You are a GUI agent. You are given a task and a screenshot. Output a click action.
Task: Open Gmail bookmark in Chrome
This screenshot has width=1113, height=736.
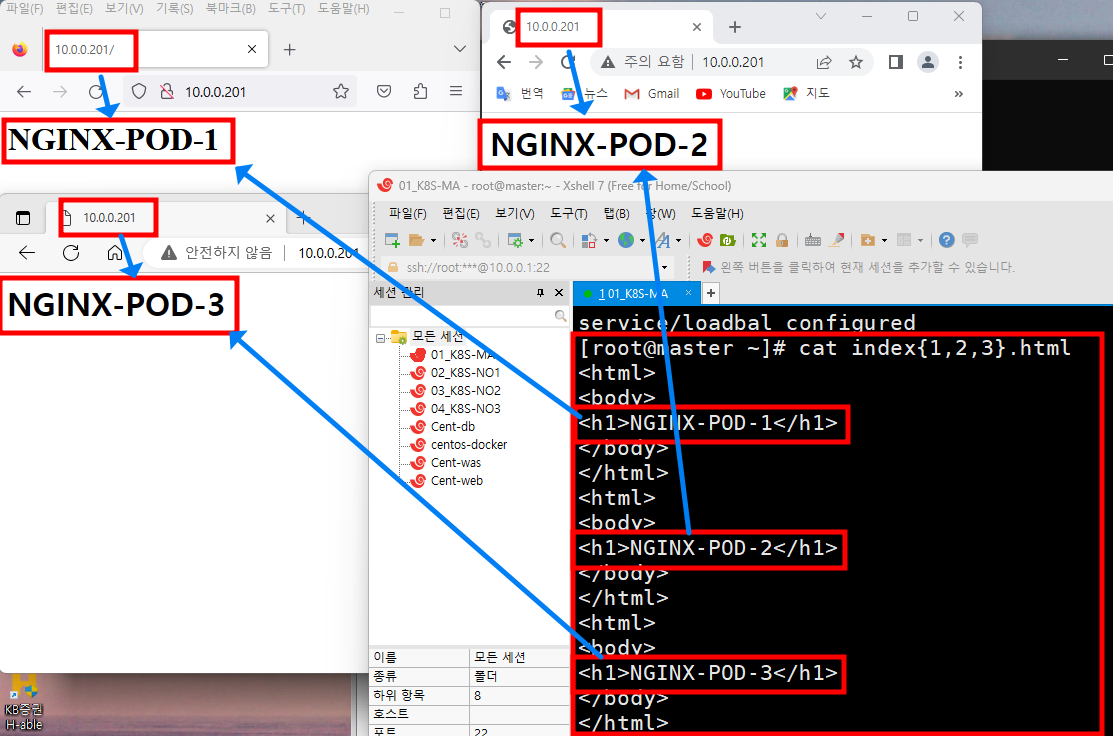pos(652,94)
